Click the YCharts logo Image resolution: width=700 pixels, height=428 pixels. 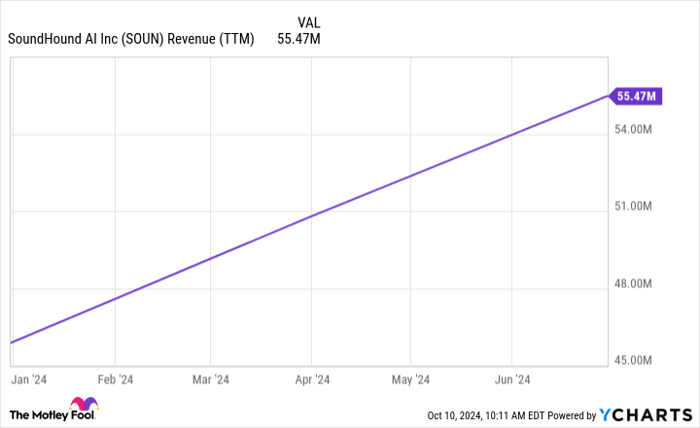pos(646,415)
